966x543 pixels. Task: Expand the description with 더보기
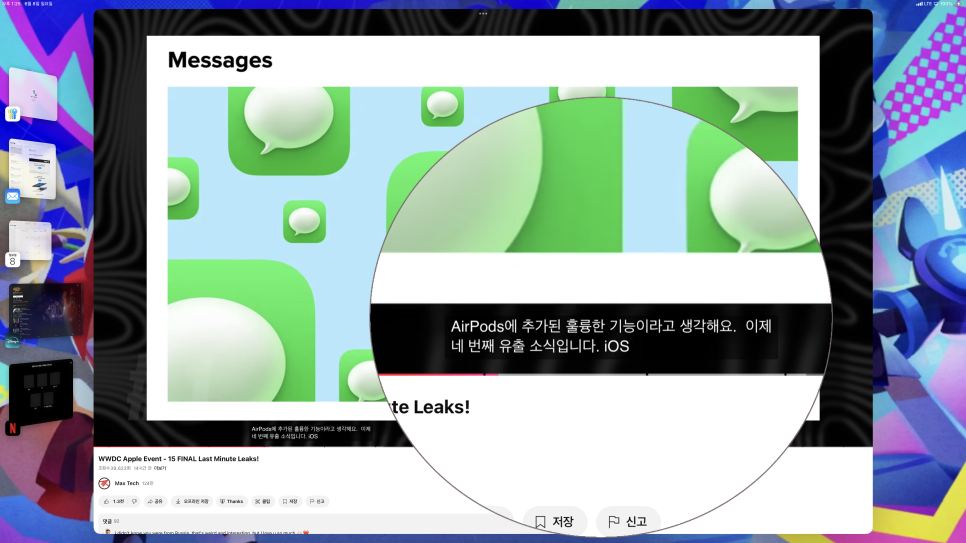coord(160,468)
